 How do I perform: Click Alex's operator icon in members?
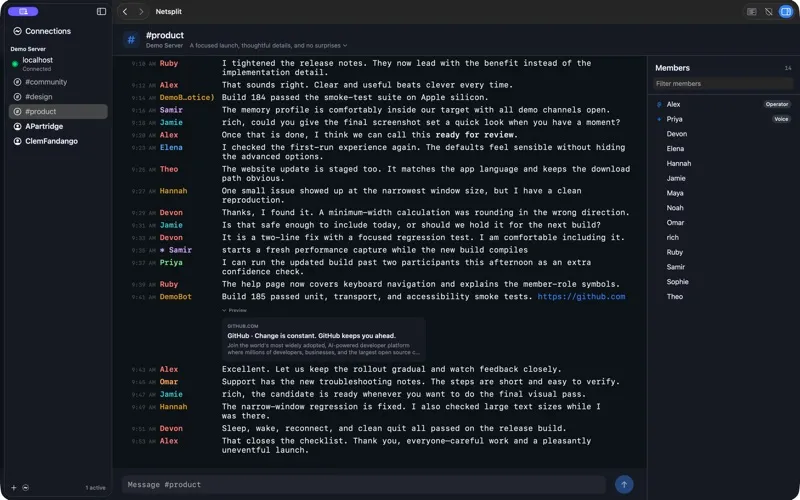[659, 104]
